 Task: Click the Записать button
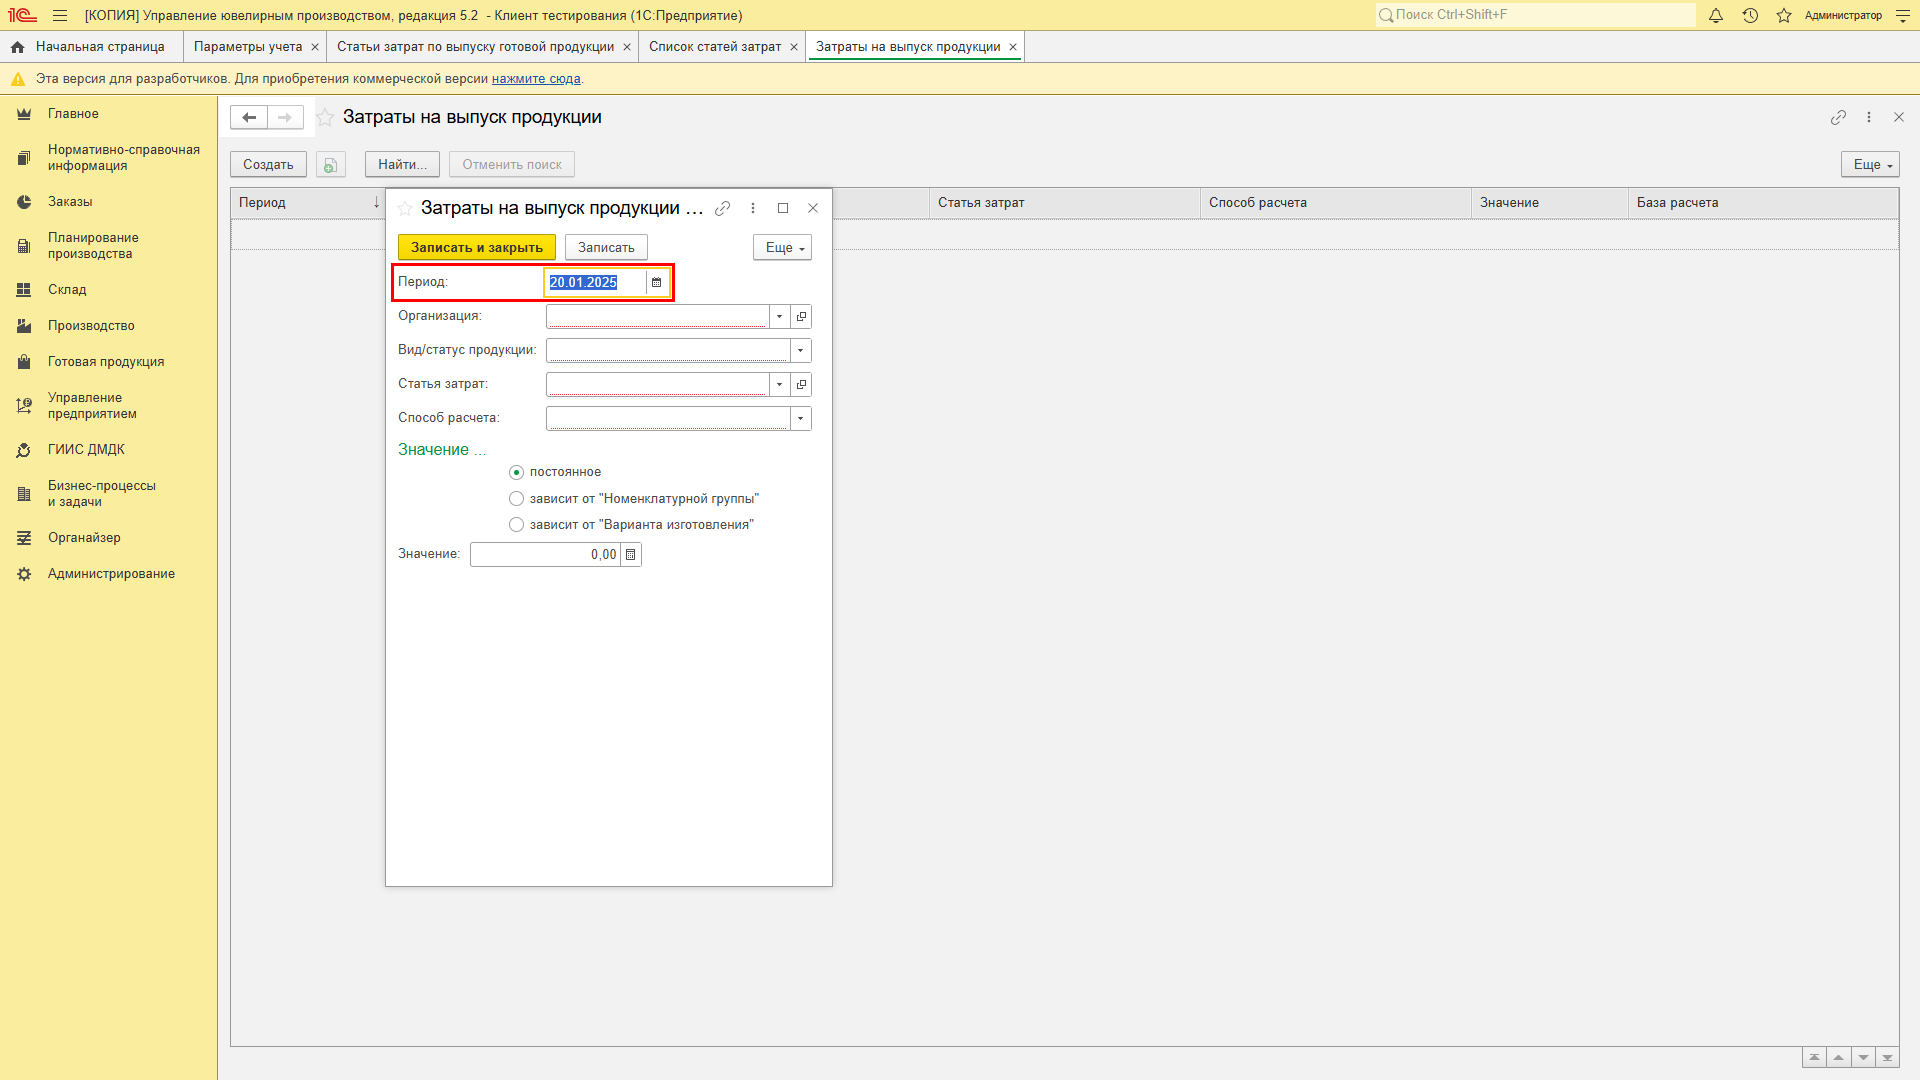606,247
